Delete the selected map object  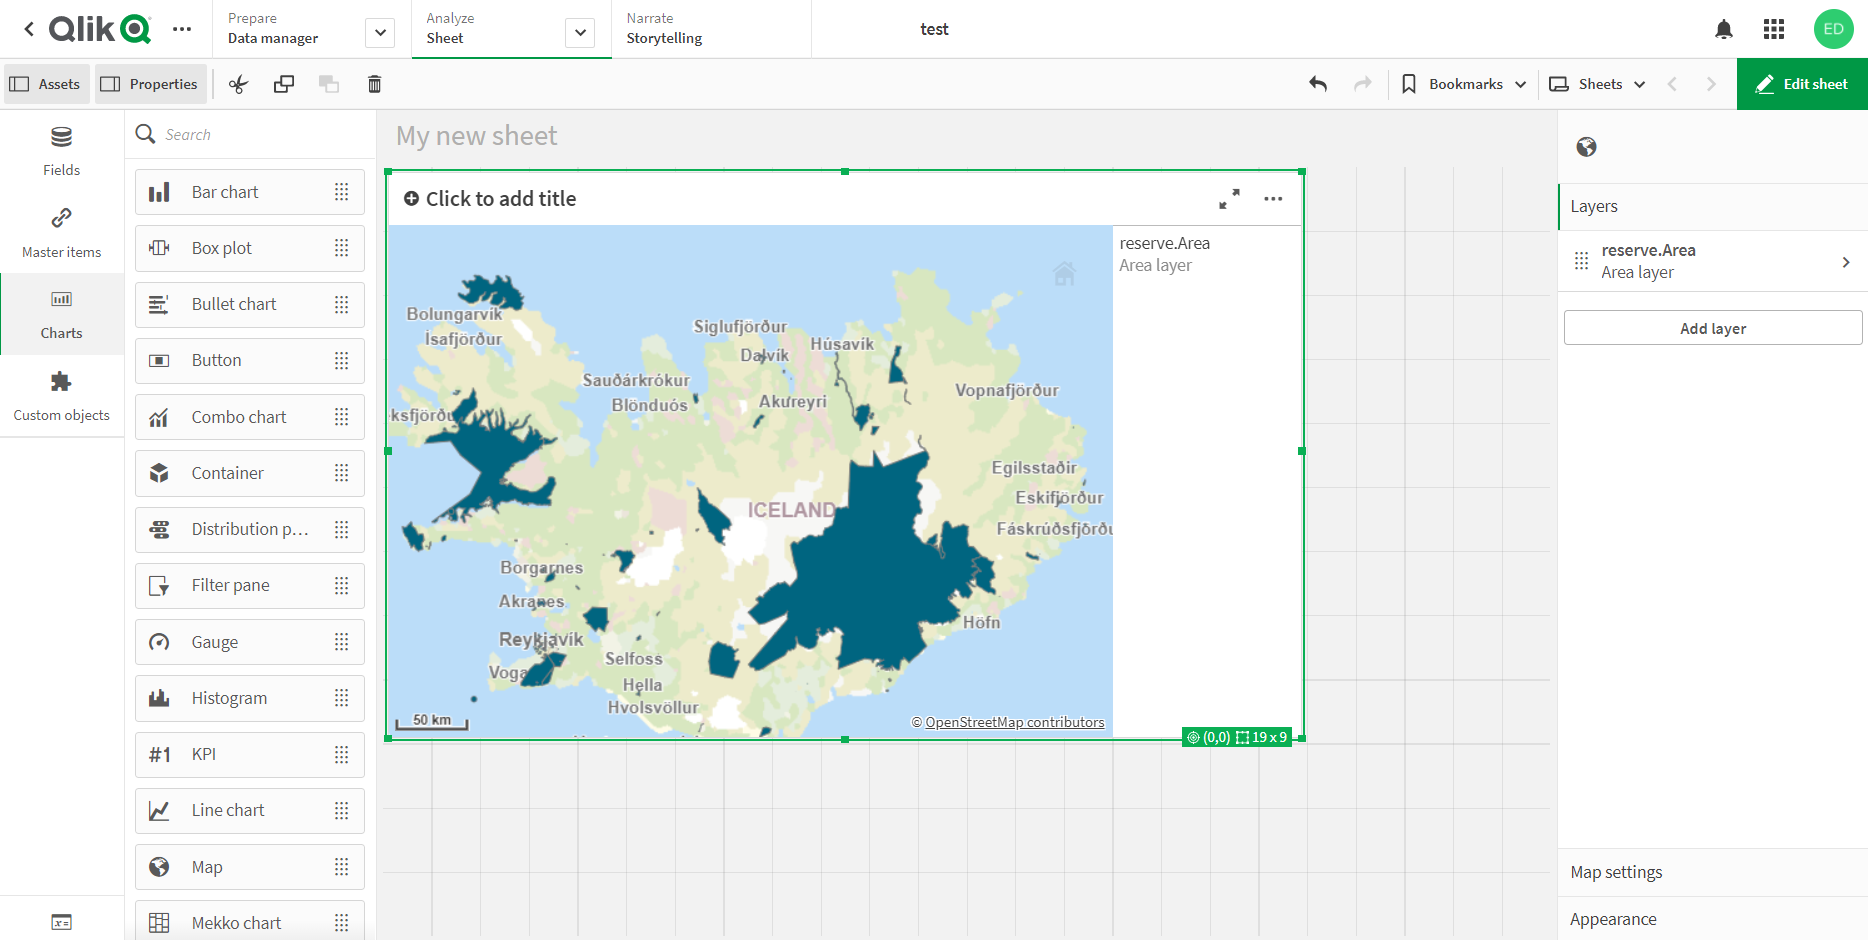click(374, 84)
